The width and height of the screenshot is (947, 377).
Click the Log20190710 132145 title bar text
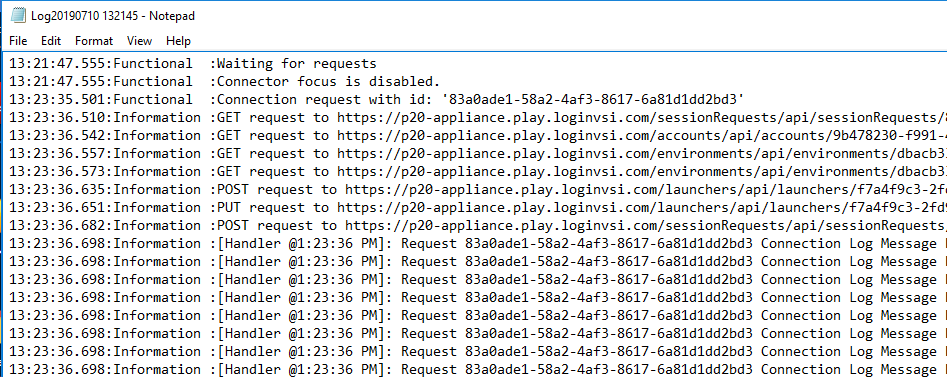point(113,16)
